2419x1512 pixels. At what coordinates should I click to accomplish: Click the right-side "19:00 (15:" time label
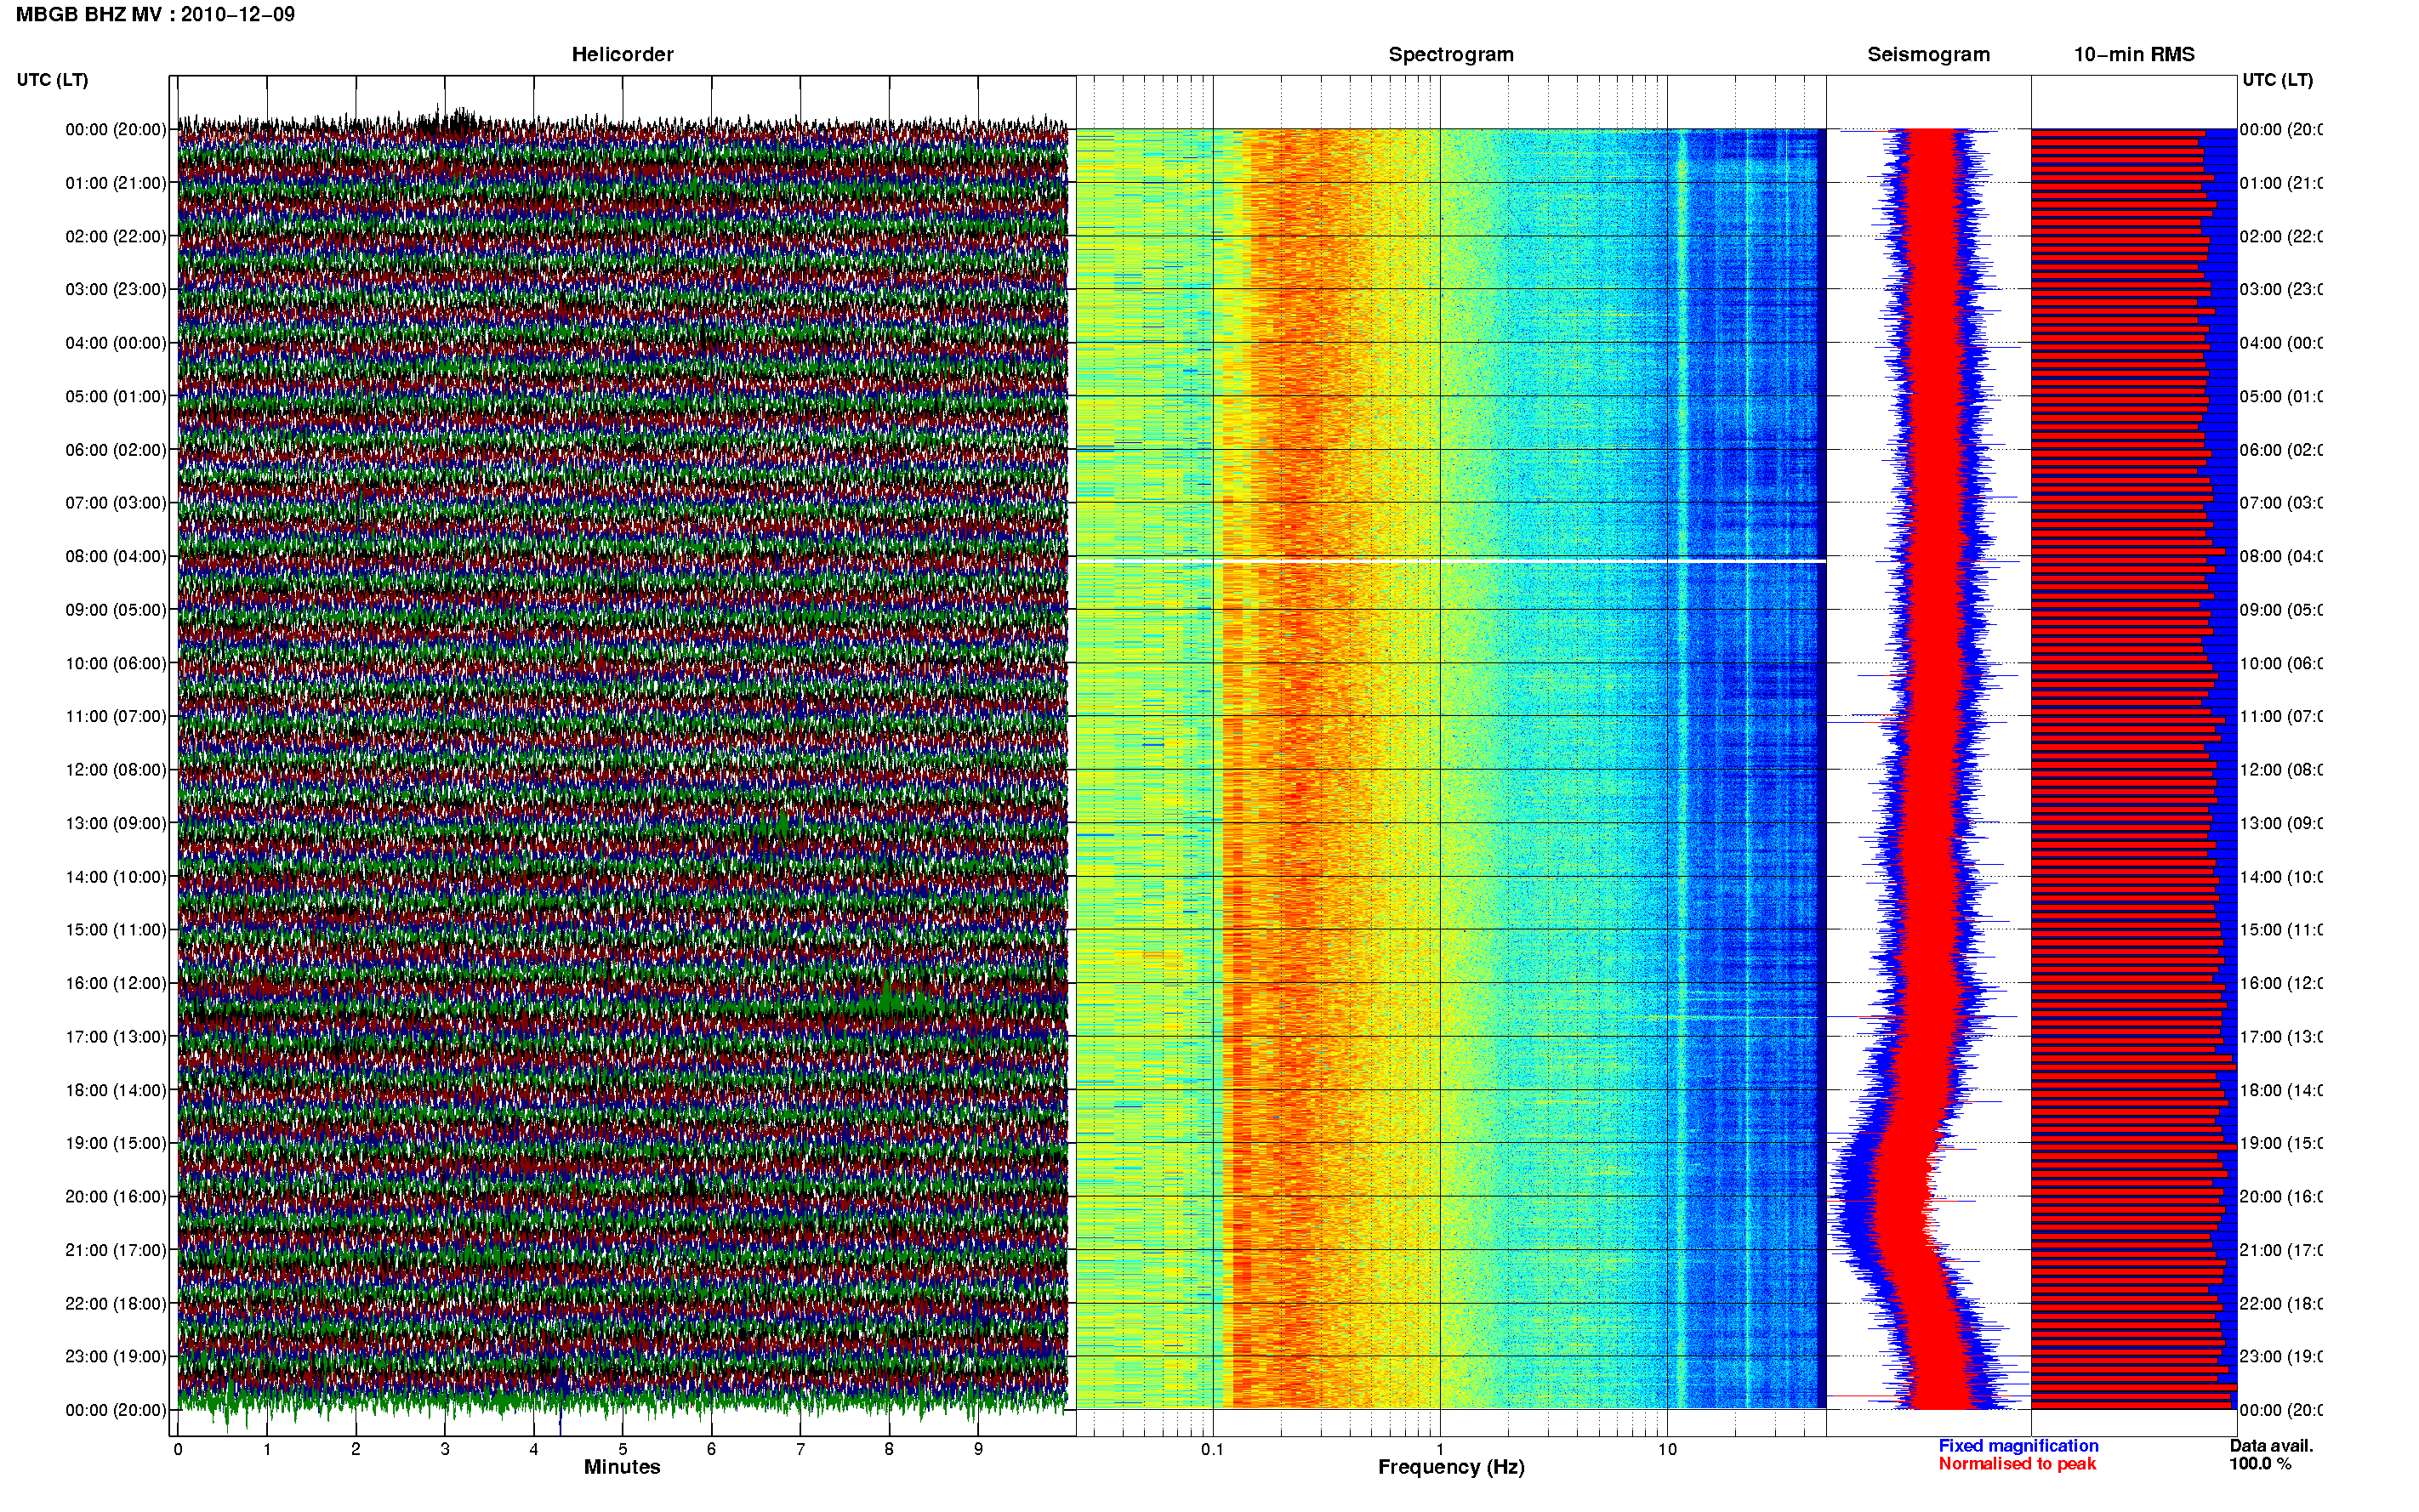click(x=2281, y=1143)
